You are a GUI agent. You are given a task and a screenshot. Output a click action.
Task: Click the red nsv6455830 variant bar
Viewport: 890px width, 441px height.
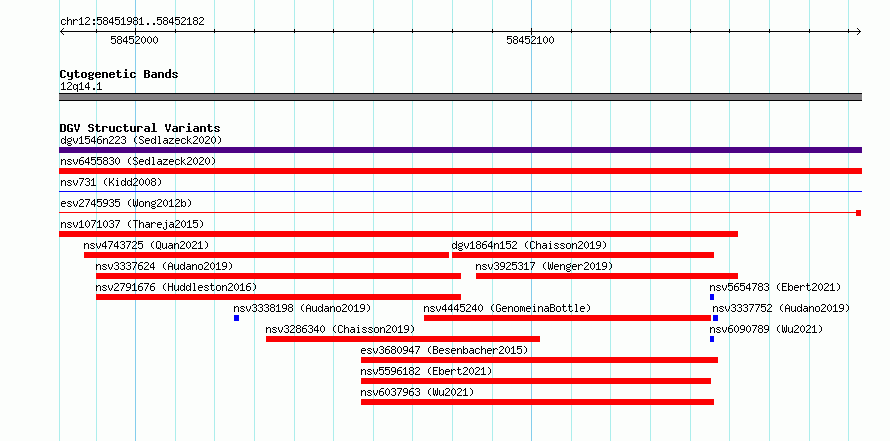pos(460,171)
